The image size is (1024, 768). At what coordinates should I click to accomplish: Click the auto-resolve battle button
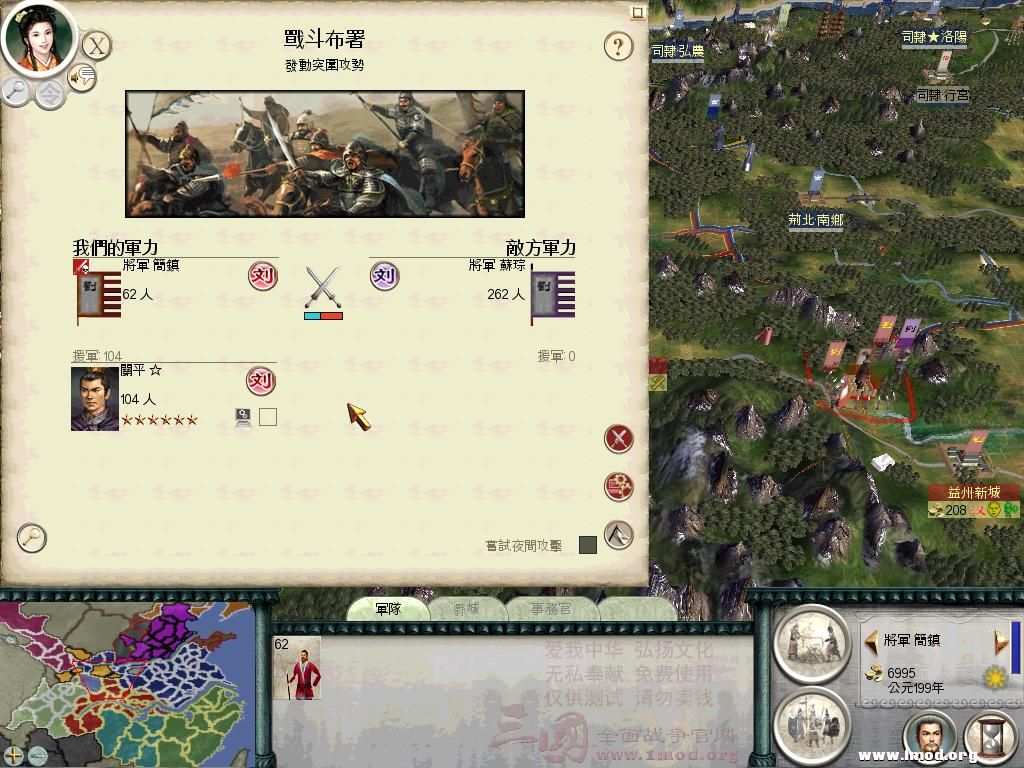tap(618, 487)
